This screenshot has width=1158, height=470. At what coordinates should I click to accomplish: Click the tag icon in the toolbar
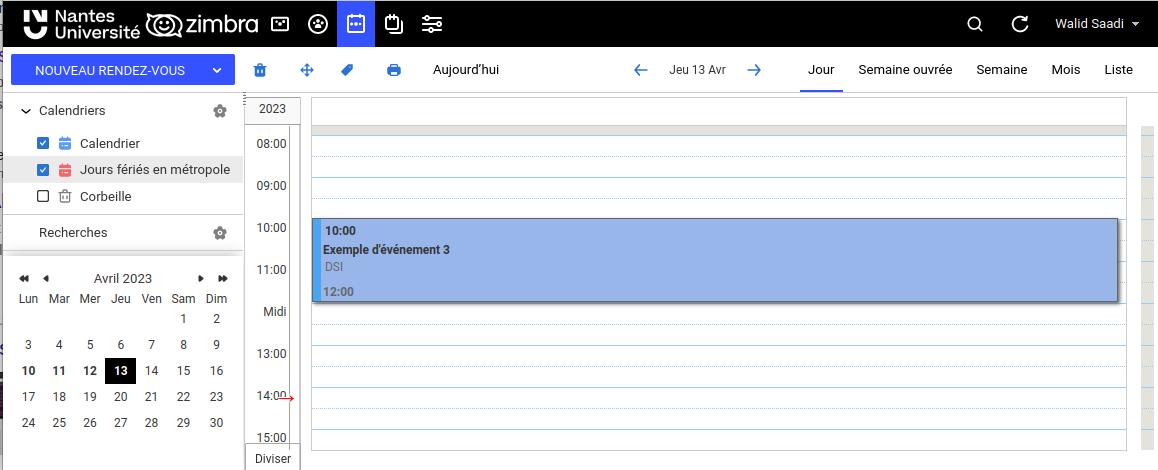(347, 70)
